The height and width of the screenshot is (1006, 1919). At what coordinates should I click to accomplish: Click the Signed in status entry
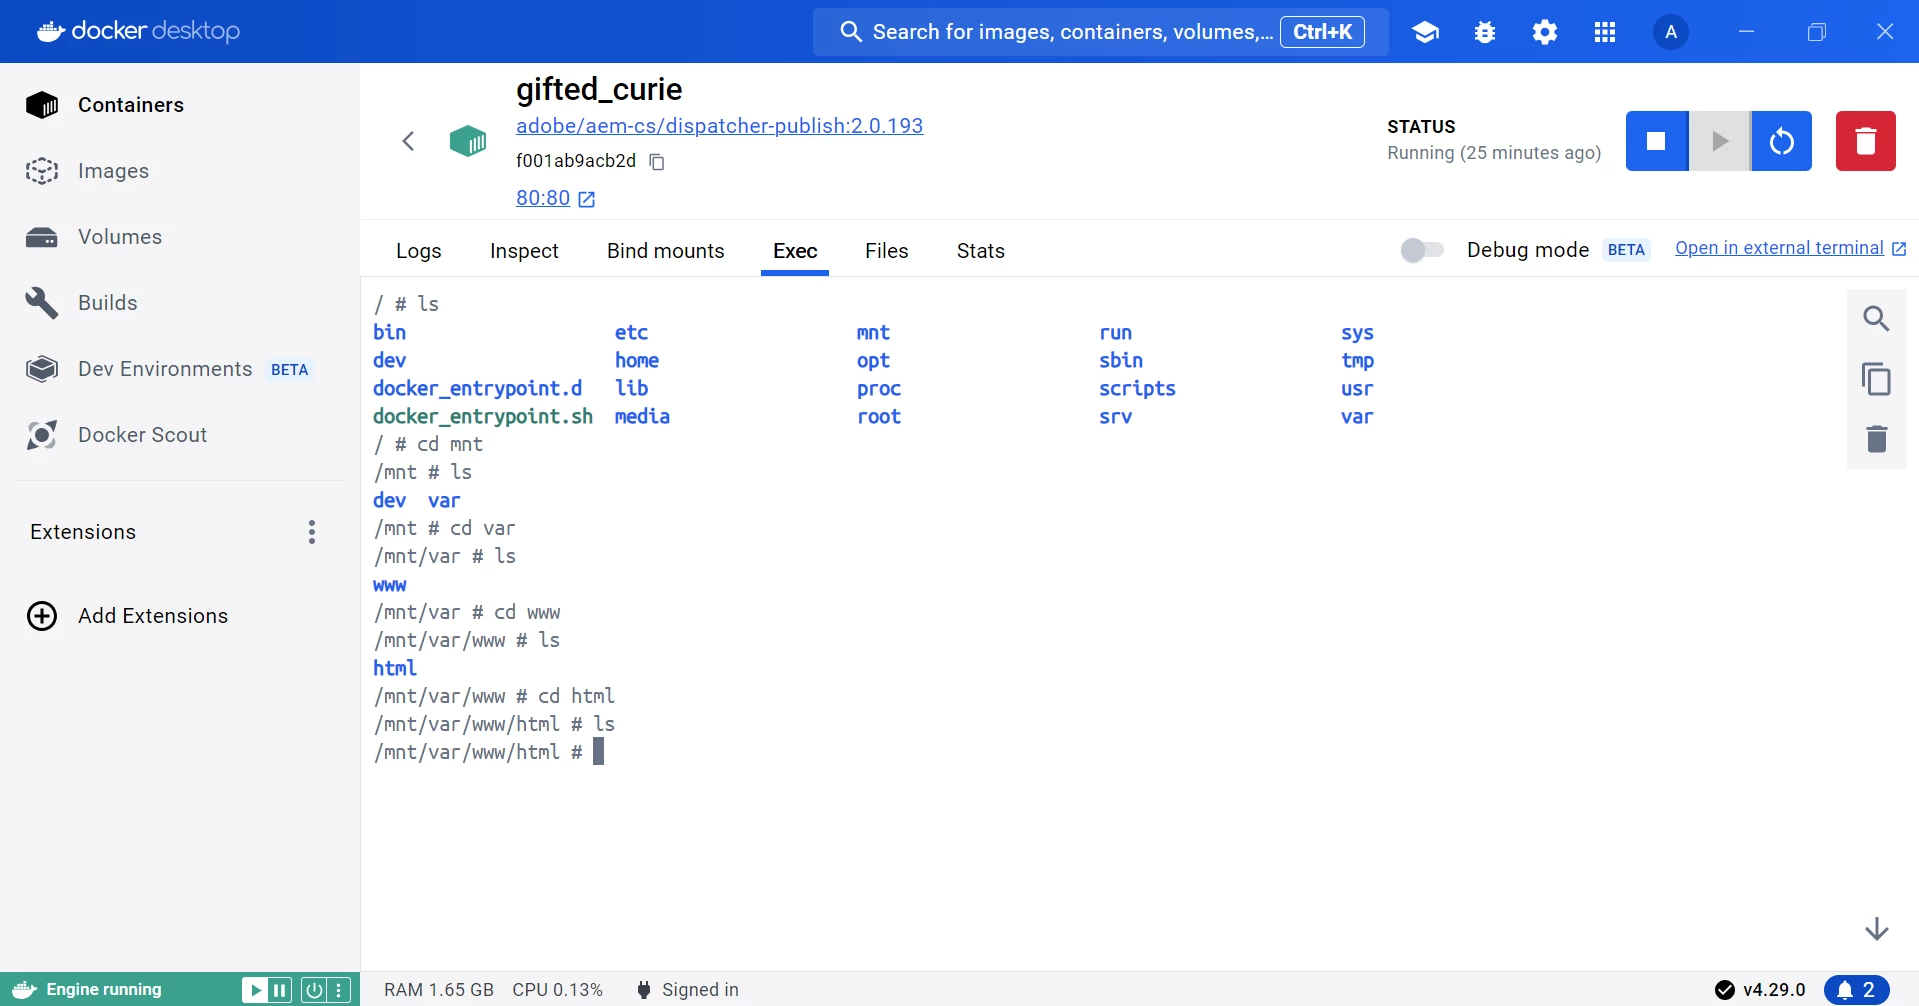[688, 990]
